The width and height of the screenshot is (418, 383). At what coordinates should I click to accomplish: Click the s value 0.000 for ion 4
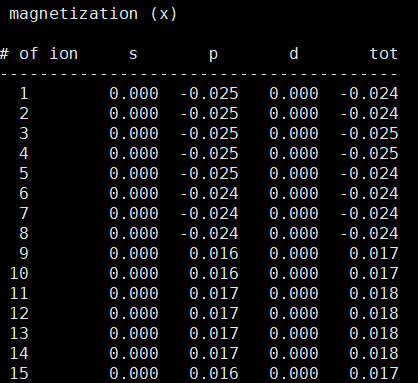[134, 154]
